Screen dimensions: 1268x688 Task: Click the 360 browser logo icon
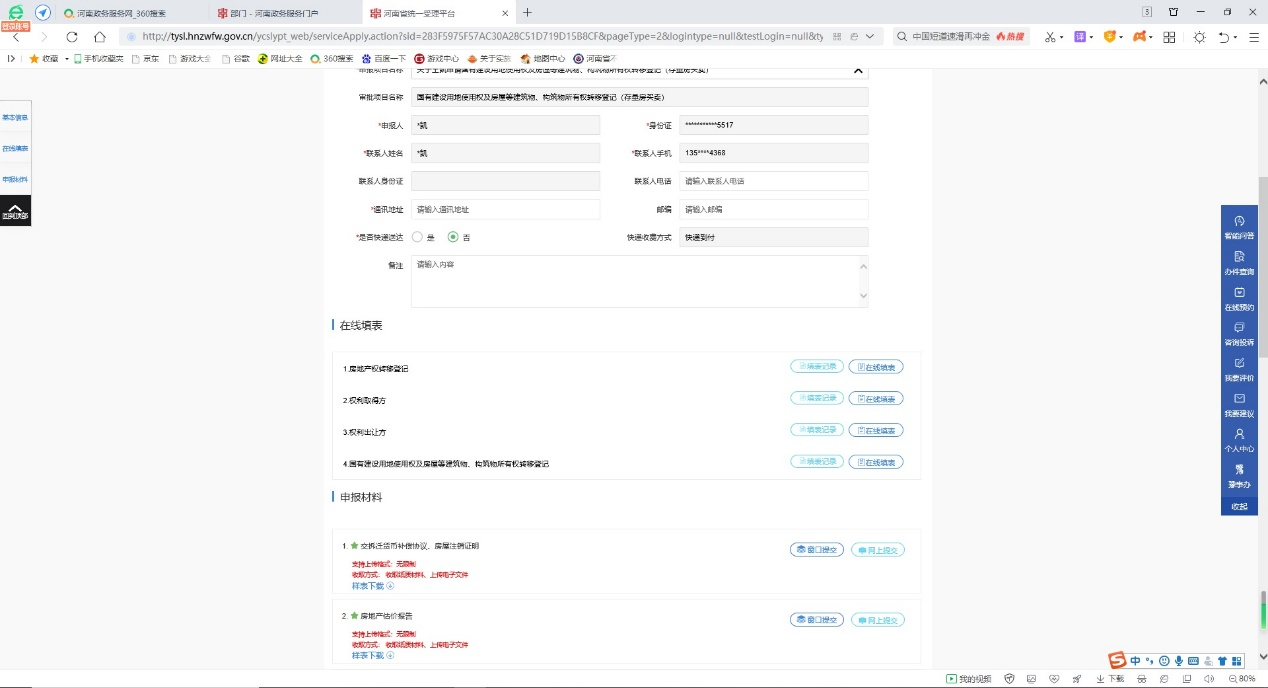point(15,11)
